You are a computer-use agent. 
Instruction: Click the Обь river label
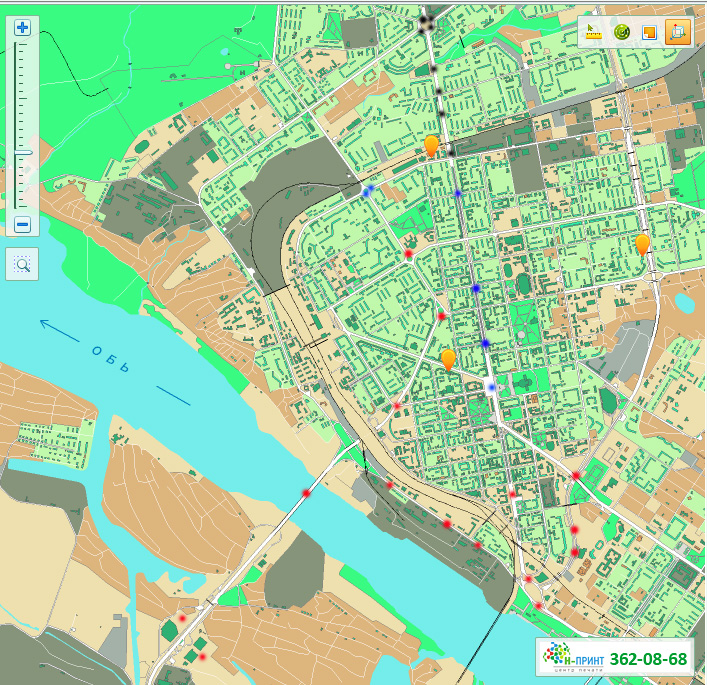109,359
